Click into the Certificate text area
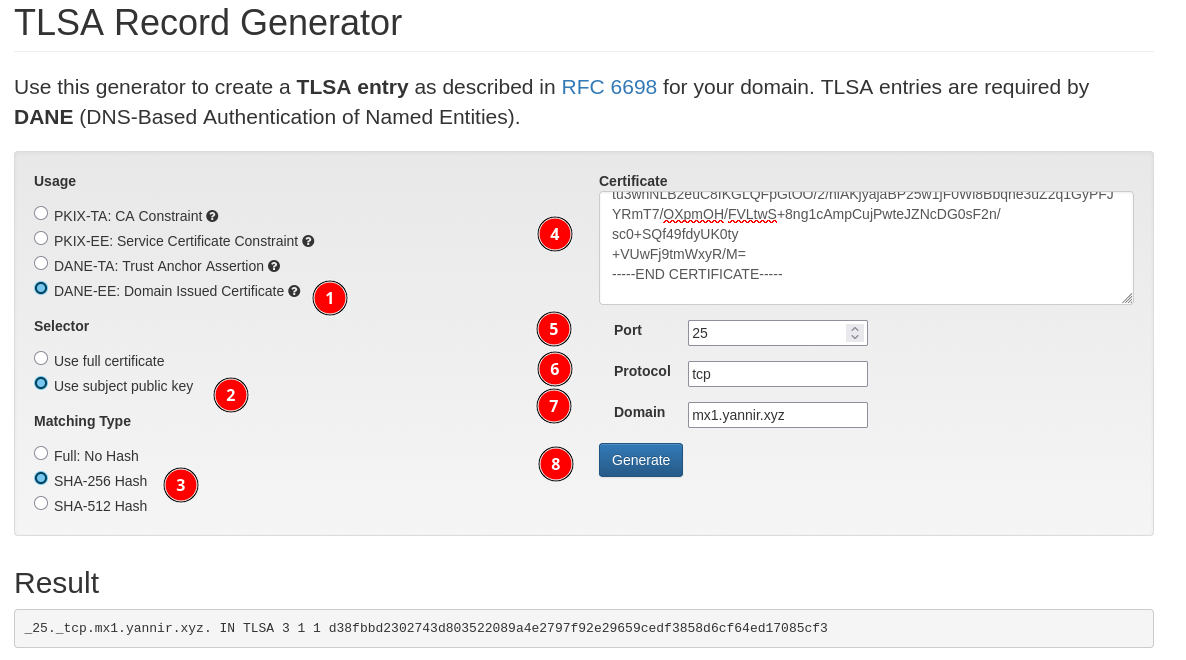 pos(865,248)
